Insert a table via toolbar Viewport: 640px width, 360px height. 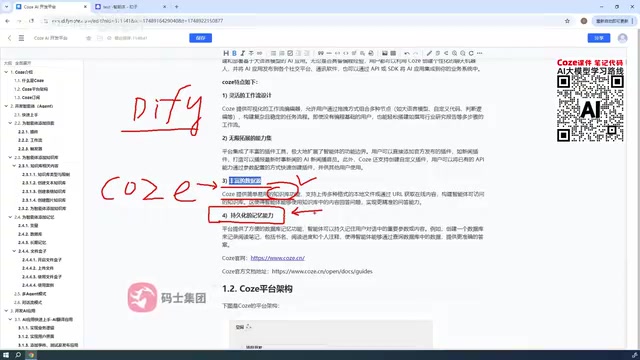coord(393,53)
